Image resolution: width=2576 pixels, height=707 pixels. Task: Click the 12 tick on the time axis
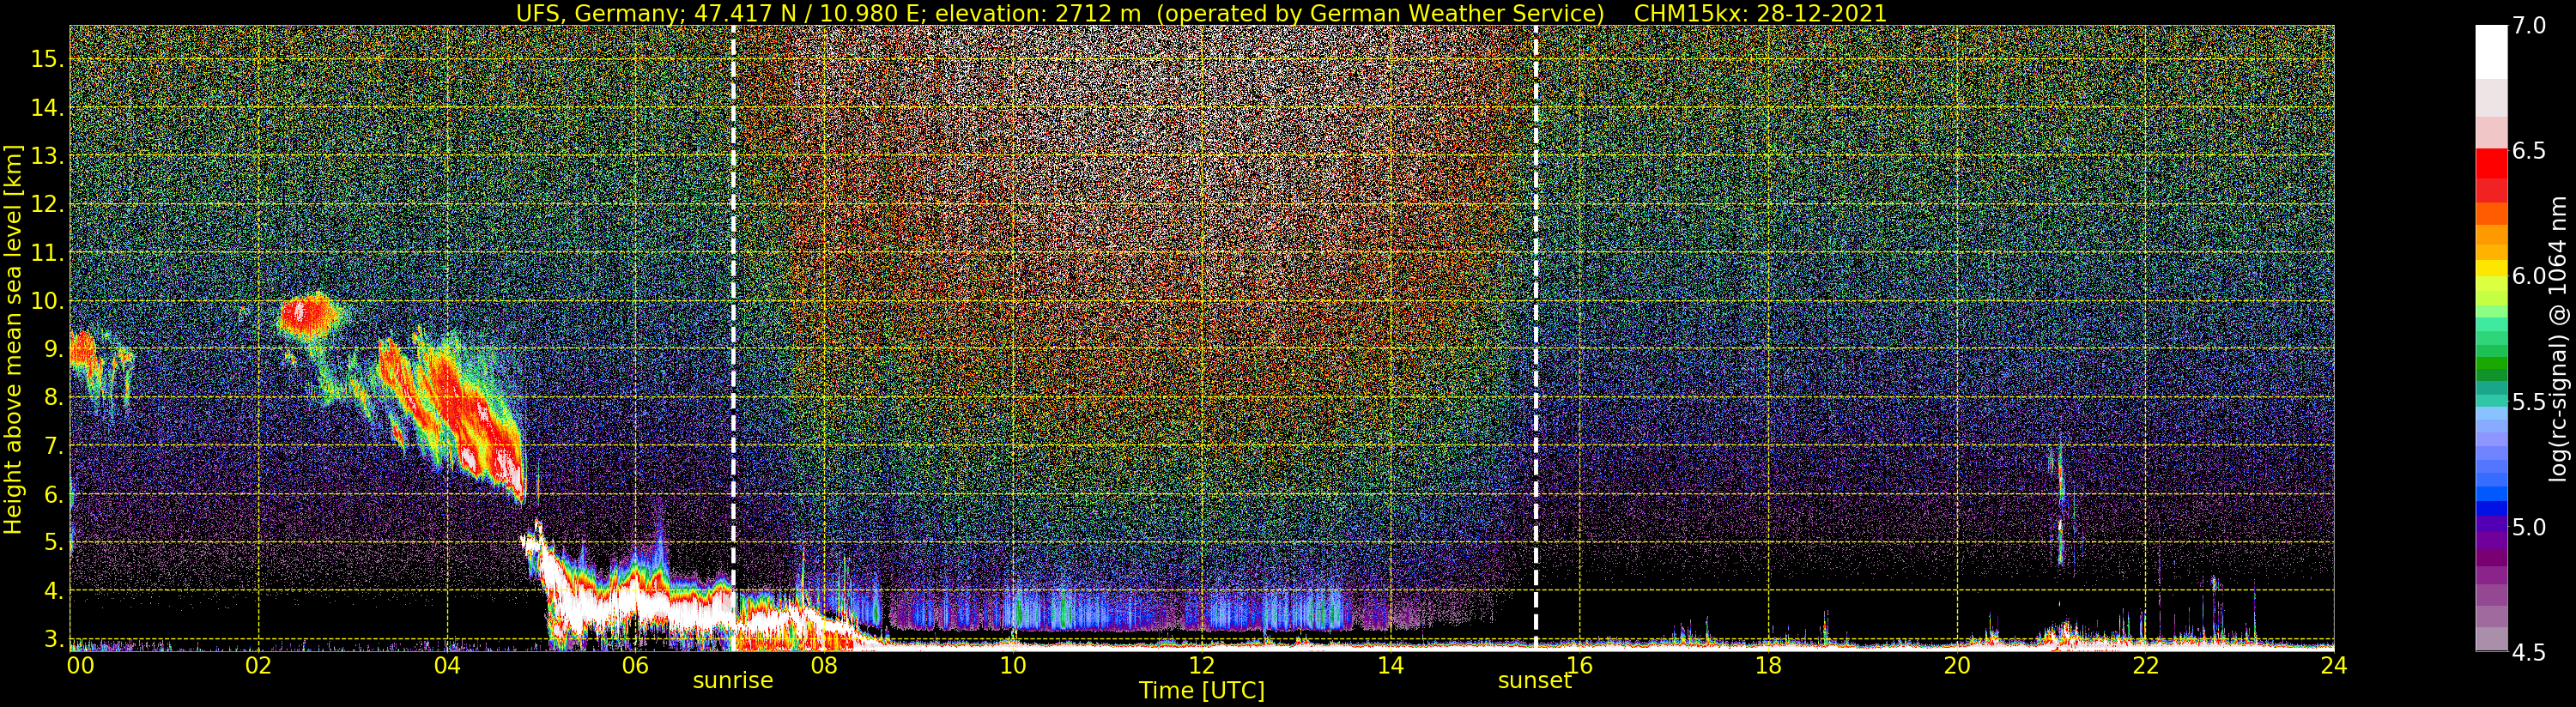(x=1201, y=665)
